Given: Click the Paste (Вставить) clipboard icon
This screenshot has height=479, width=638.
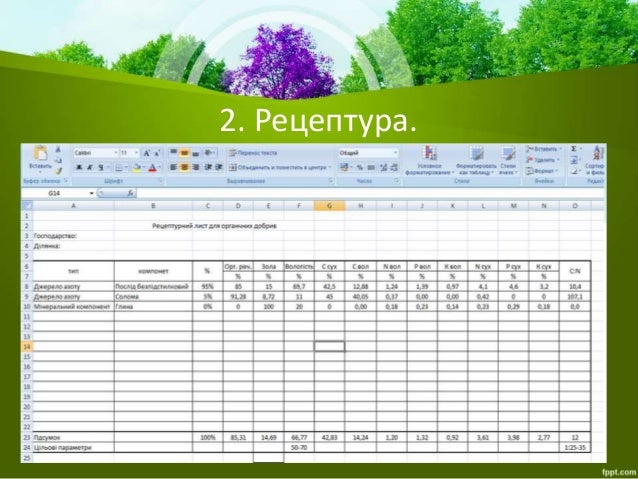Looking at the screenshot, I should [40, 153].
